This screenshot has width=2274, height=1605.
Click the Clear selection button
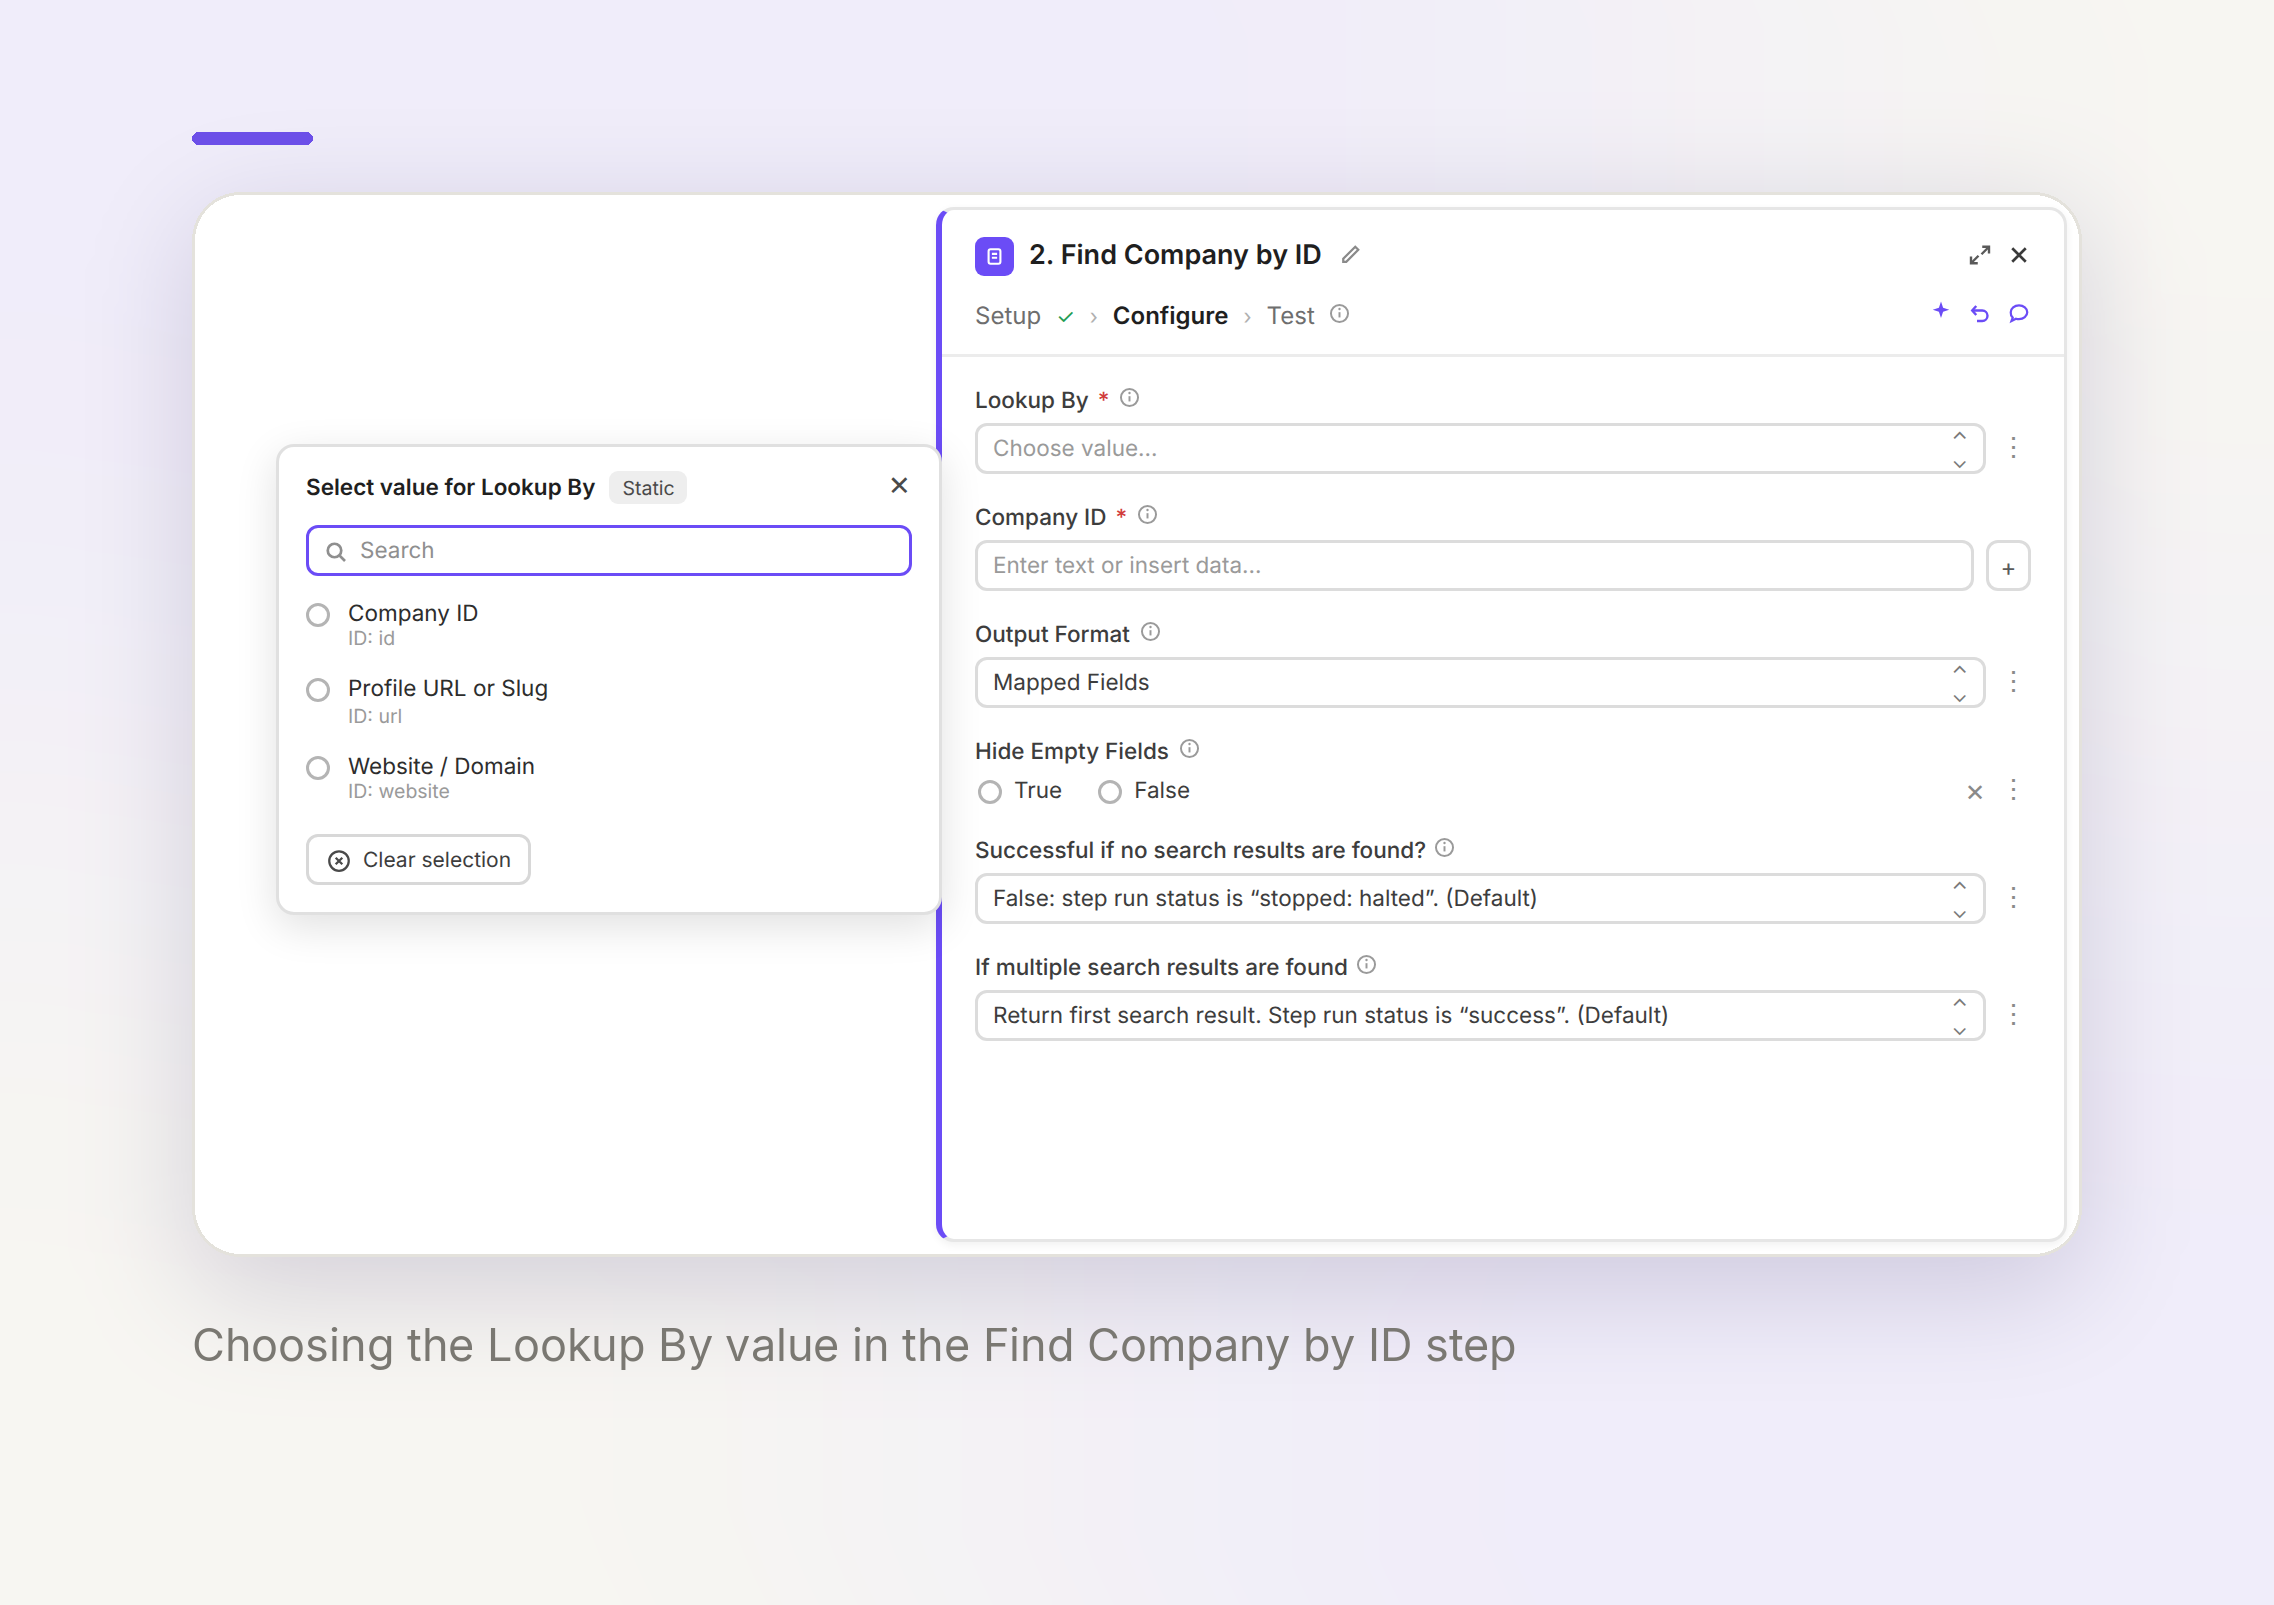[x=418, y=860]
